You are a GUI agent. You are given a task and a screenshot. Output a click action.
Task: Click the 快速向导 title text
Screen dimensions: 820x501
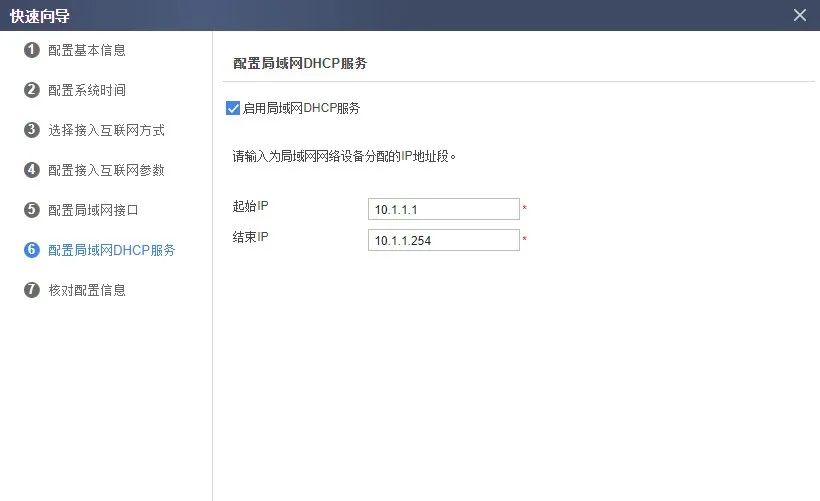click(x=40, y=16)
